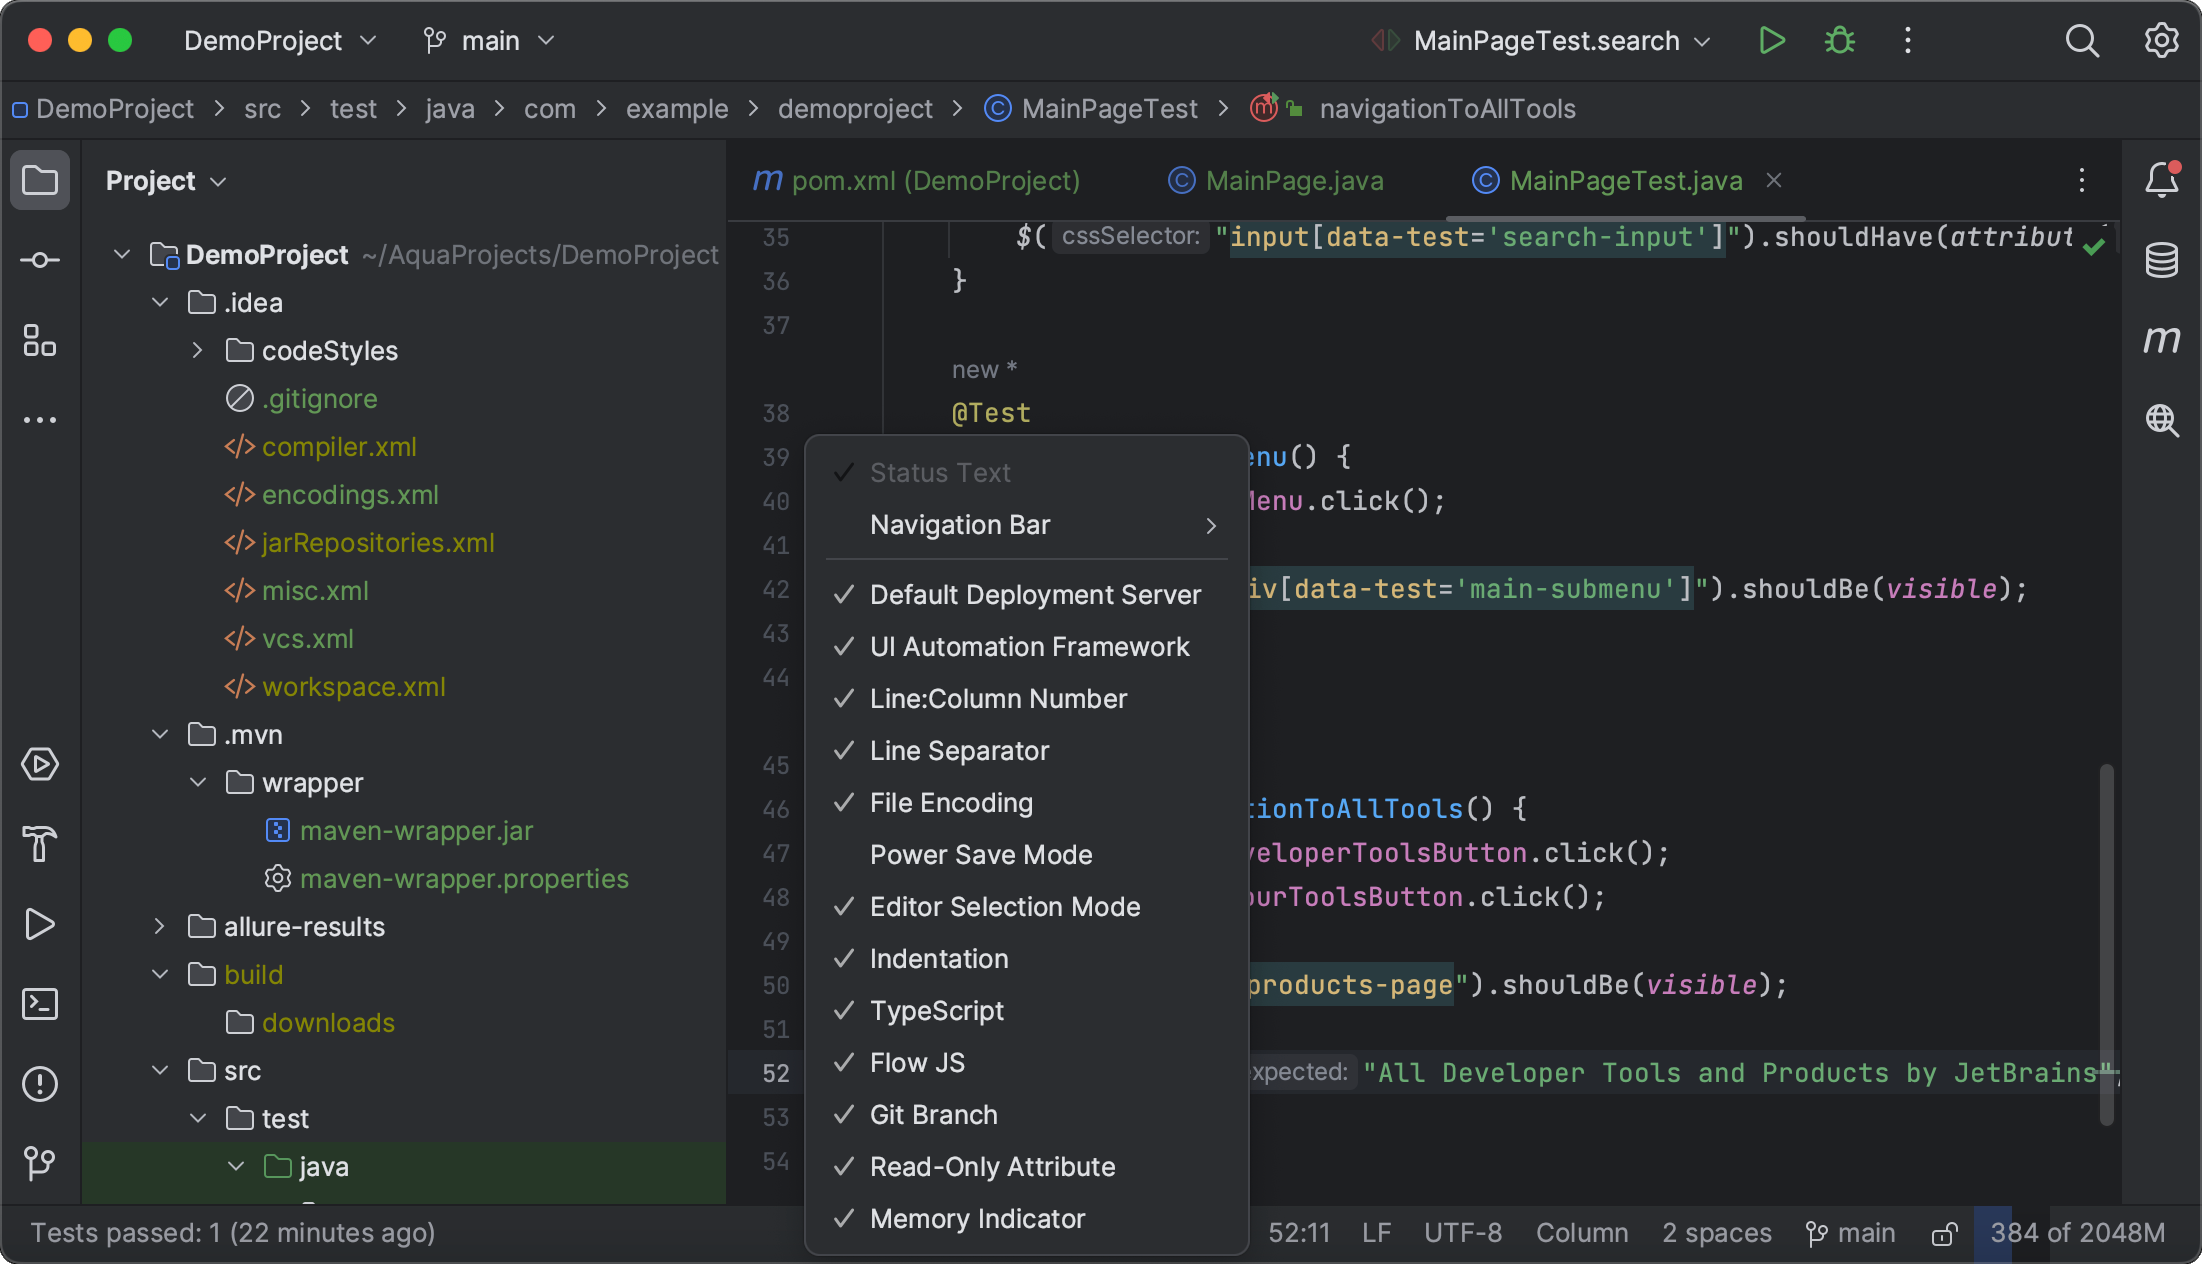Click the UTF-8 encoding widget in the status bar
The width and height of the screenshot is (2202, 1264).
tap(1462, 1233)
